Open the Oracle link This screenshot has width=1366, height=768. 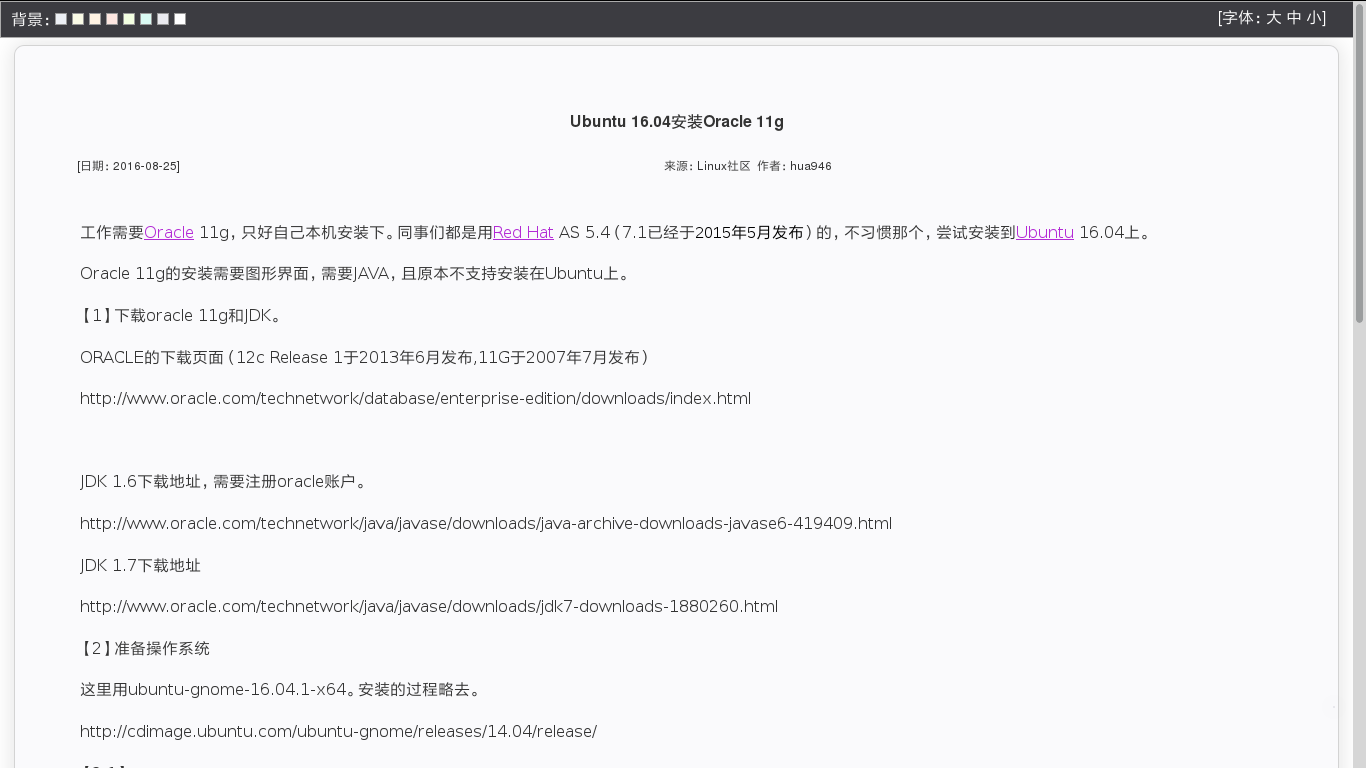pyautogui.click(x=169, y=232)
